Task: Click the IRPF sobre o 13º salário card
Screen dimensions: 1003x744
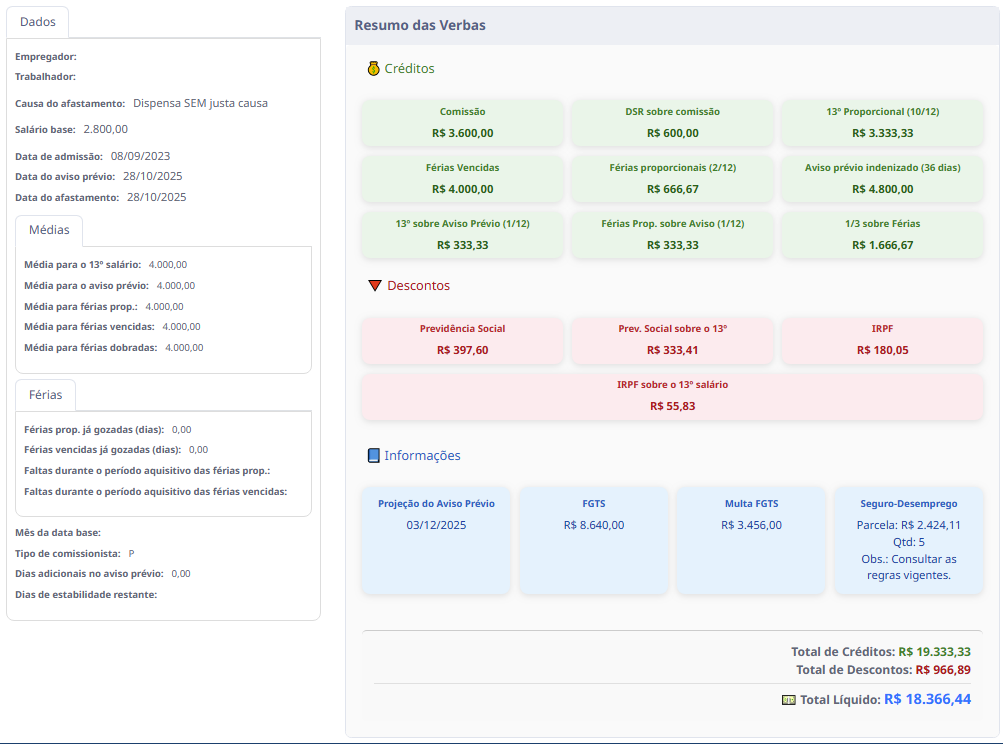Action: 672,396
